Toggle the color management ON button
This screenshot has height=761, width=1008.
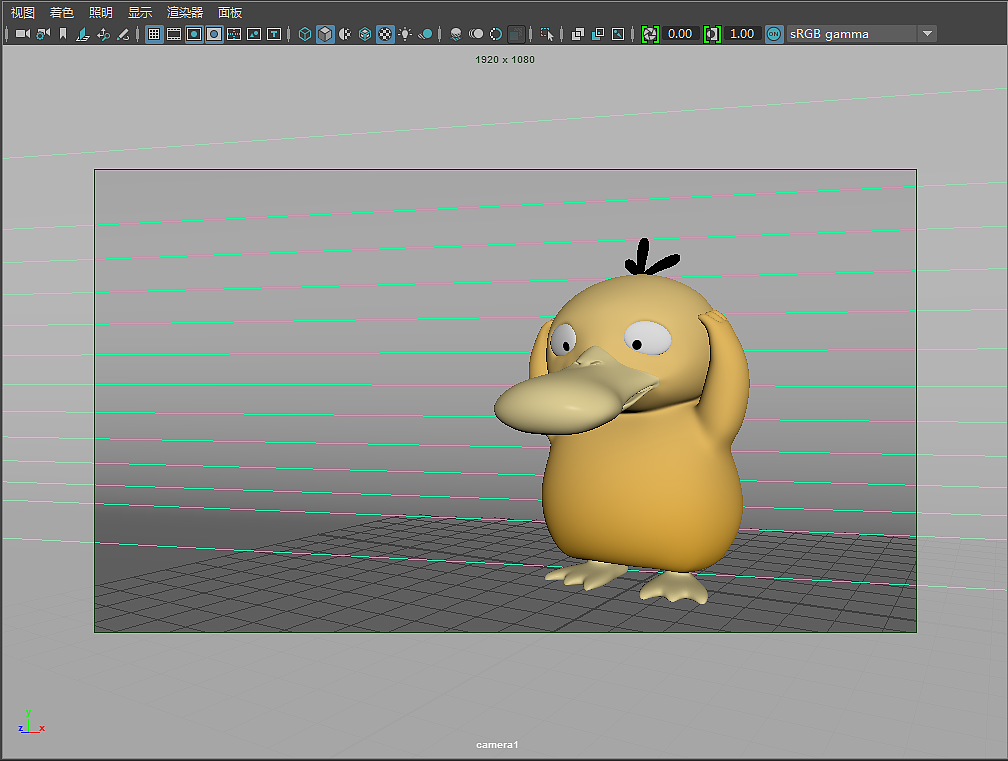click(x=774, y=34)
